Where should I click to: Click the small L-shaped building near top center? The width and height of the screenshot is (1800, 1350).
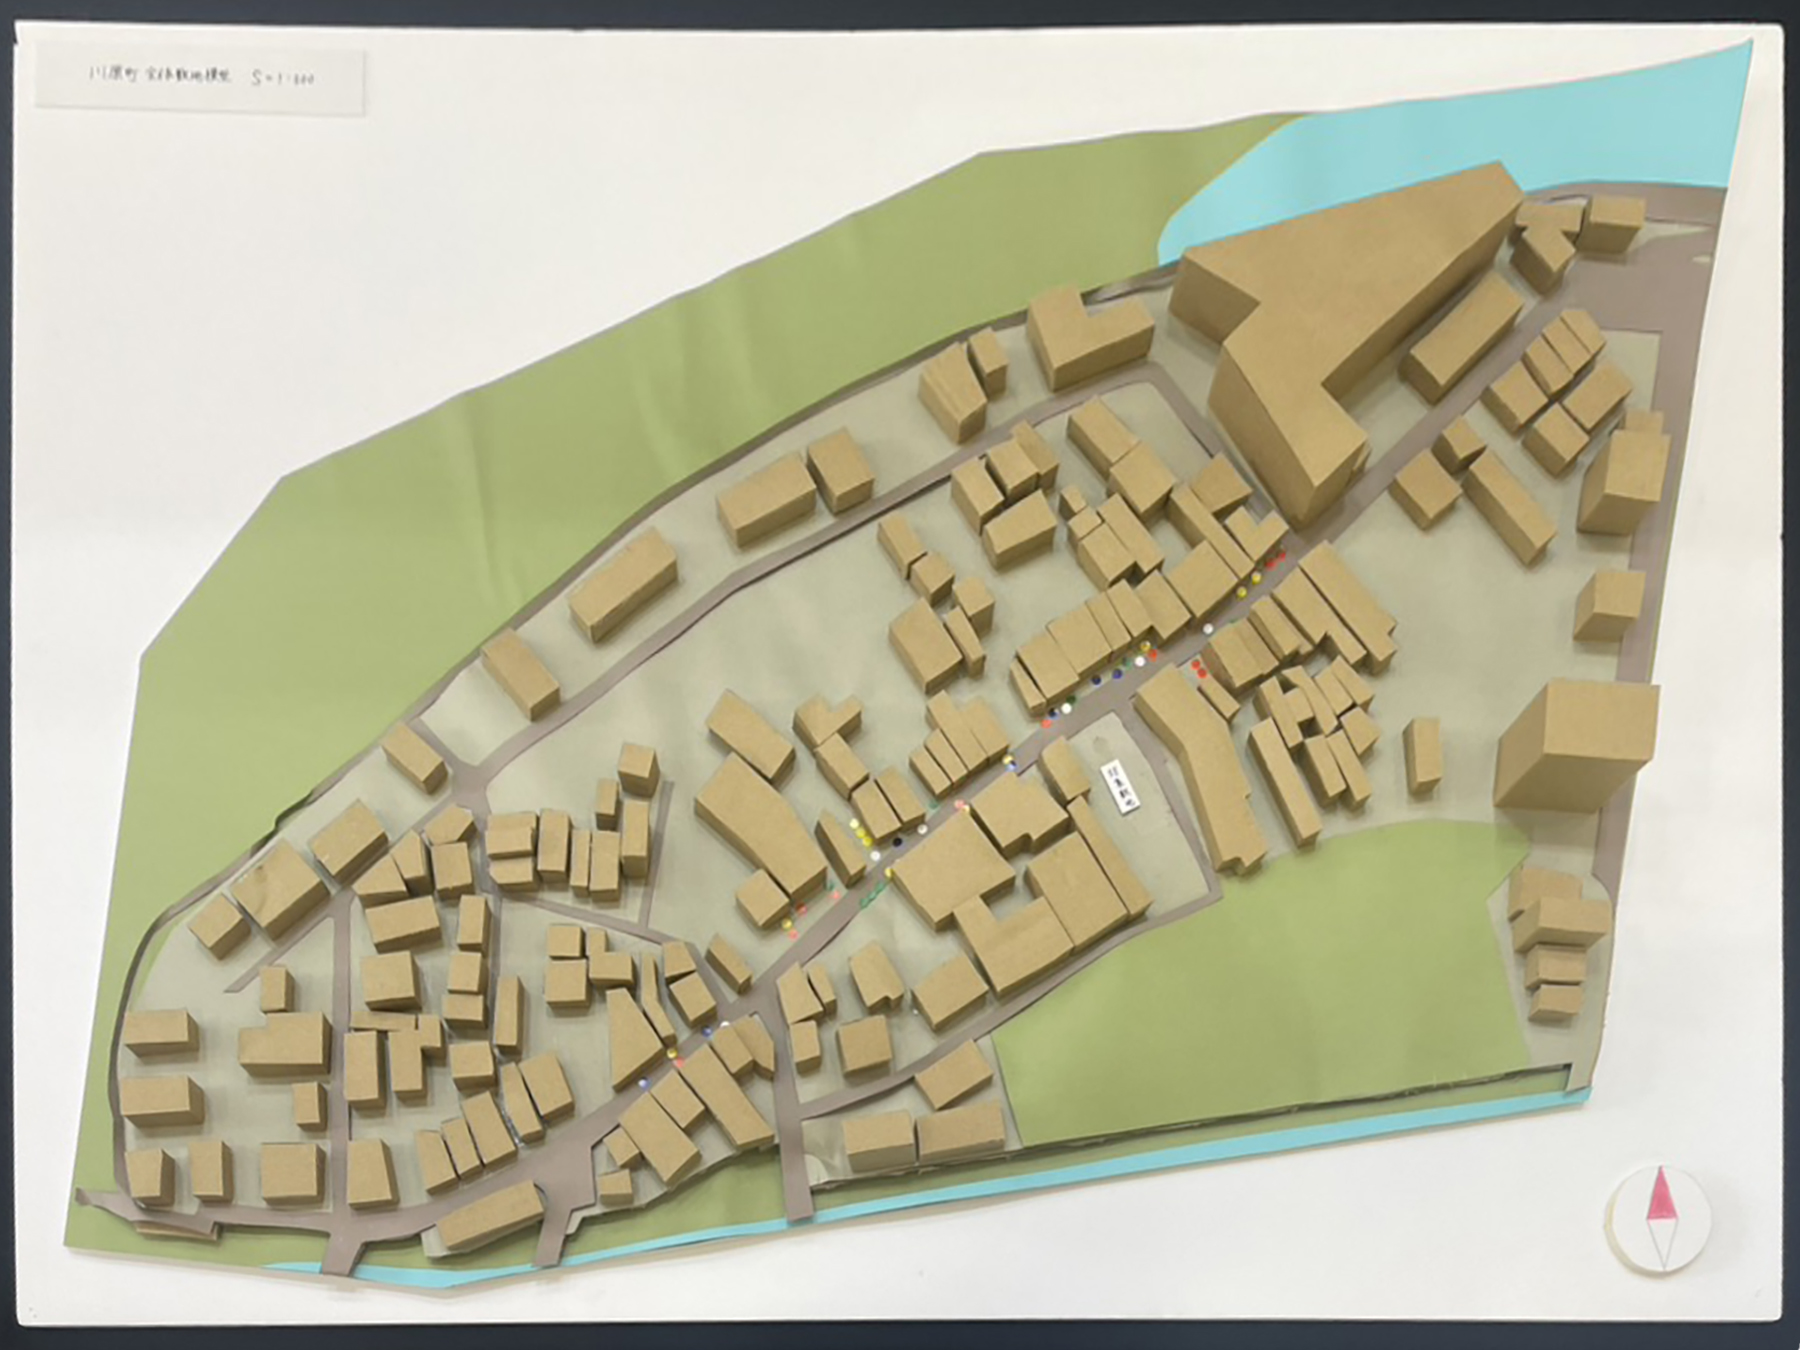click(1088, 335)
